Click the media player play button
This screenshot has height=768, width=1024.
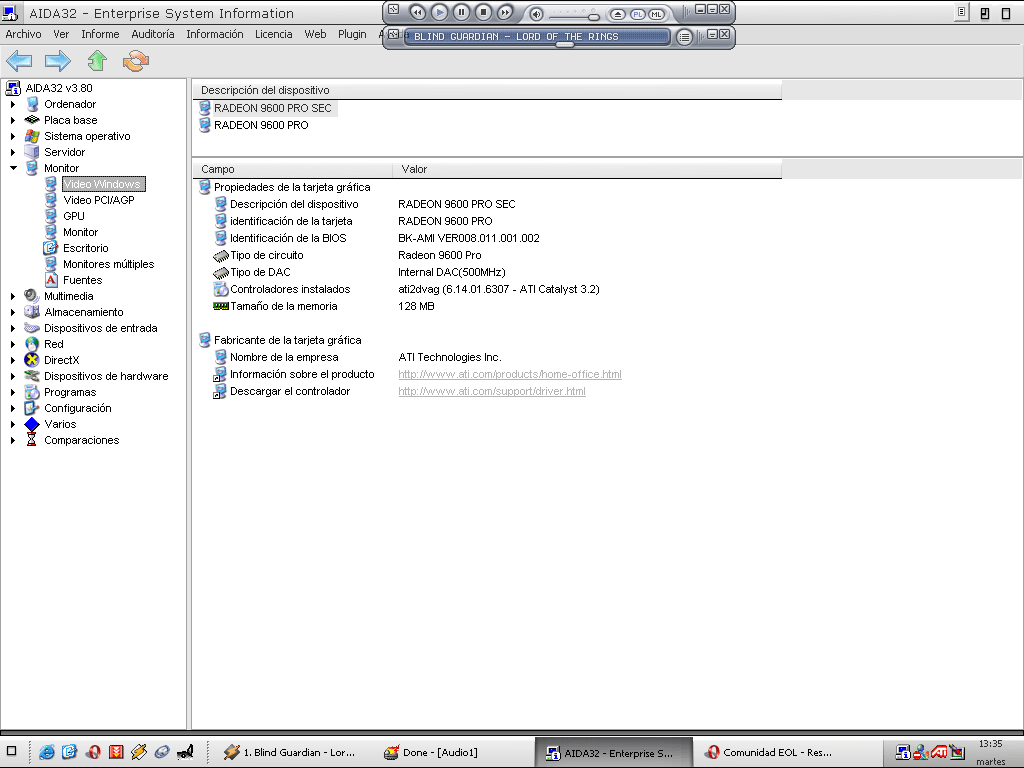(x=440, y=12)
